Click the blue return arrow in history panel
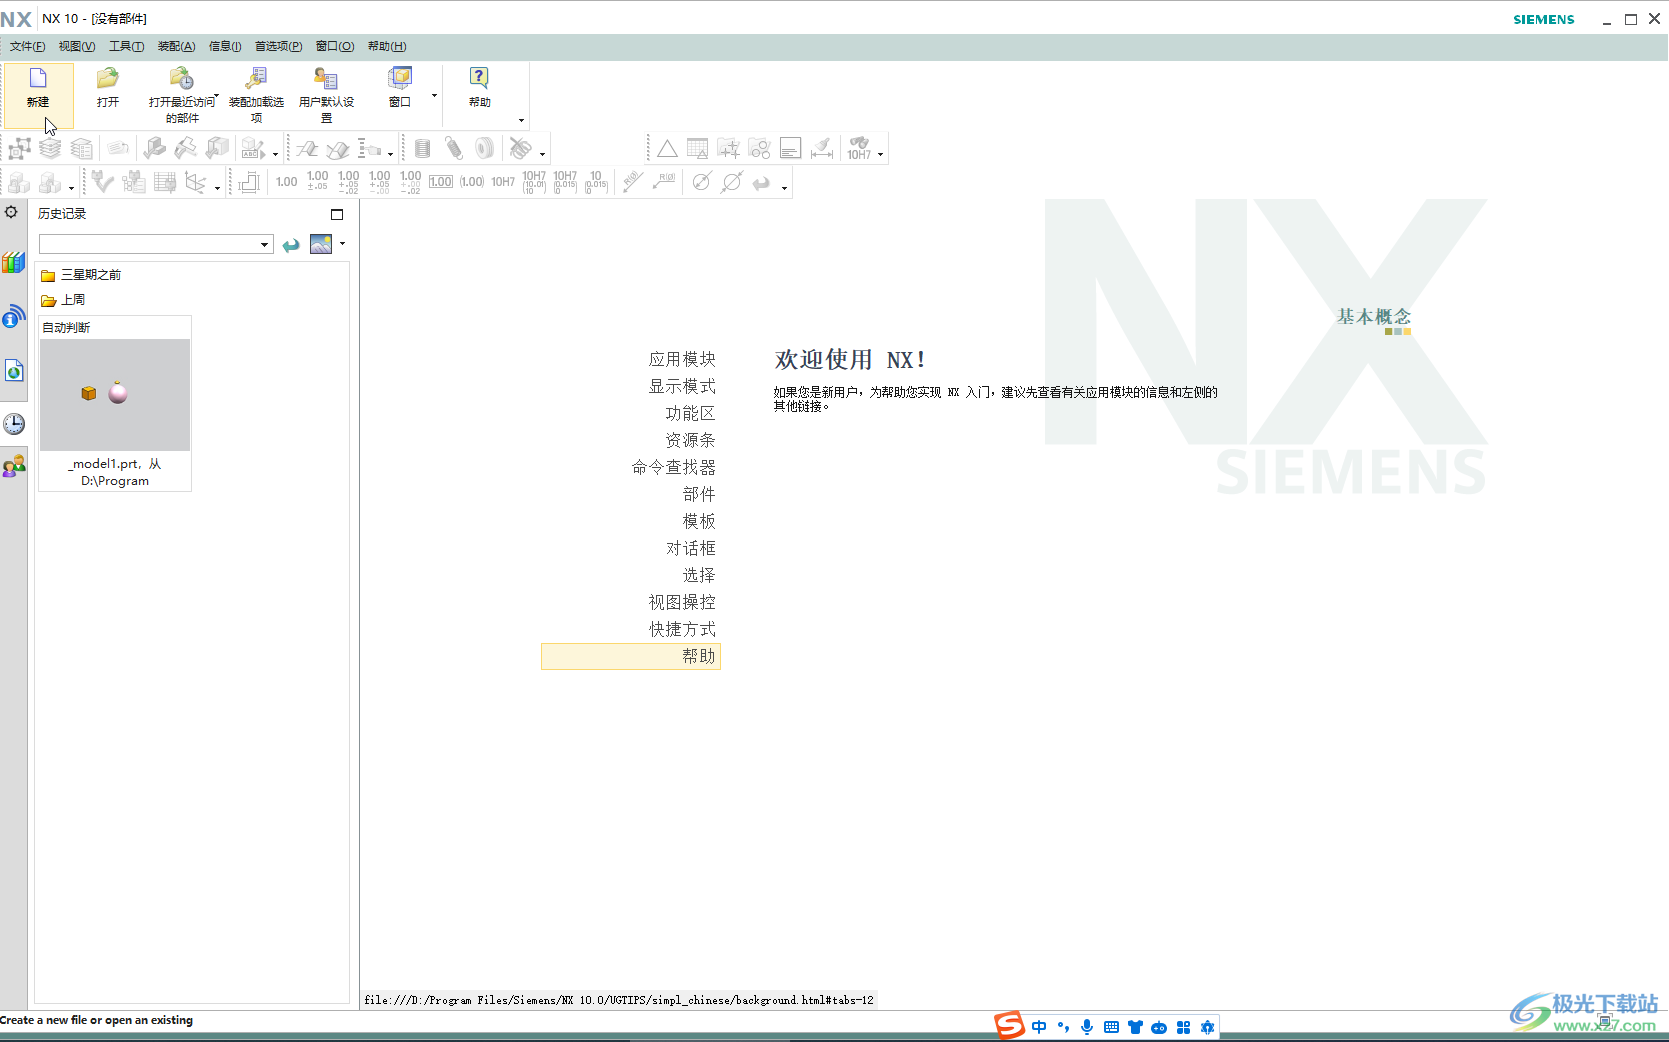The width and height of the screenshot is (1669, 1042). 291,245
